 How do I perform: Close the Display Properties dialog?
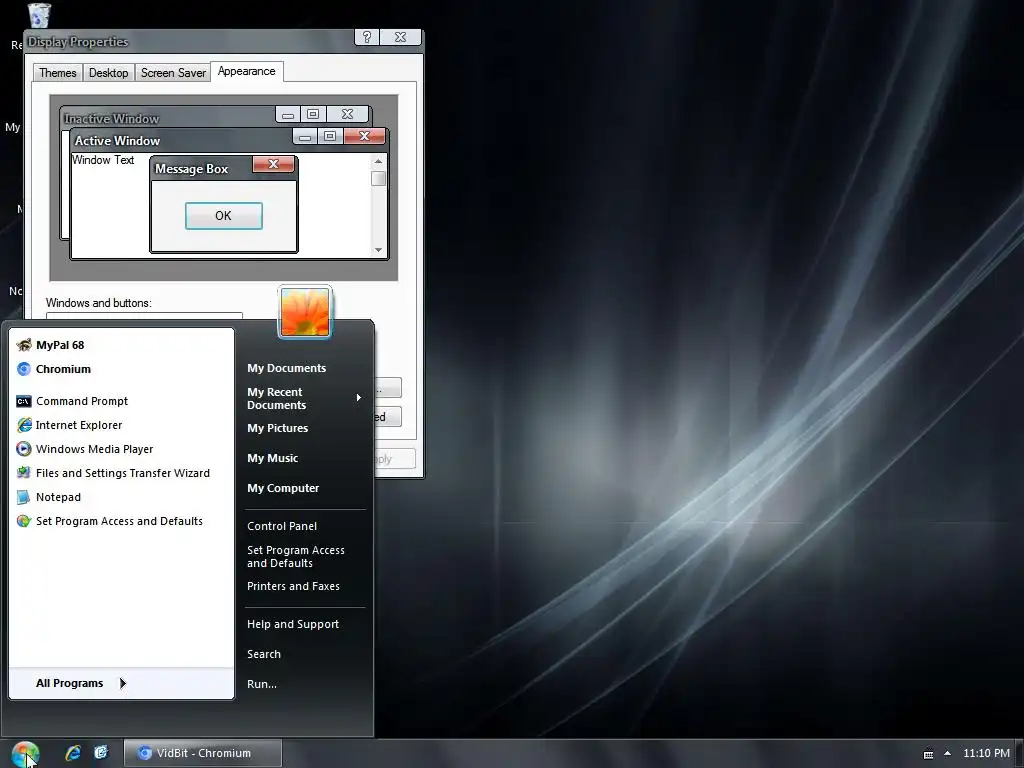tap(400, 37)
